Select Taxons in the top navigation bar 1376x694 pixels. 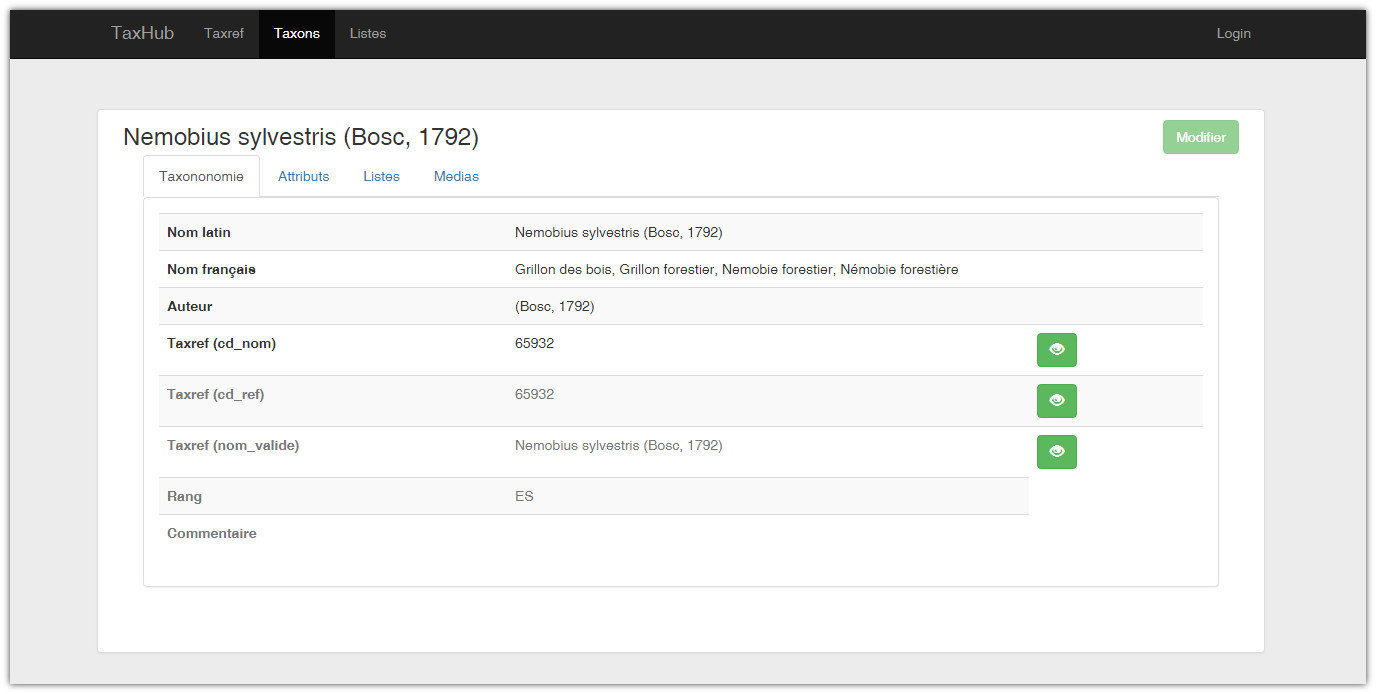pyautogui.click(x=297, y=33)
